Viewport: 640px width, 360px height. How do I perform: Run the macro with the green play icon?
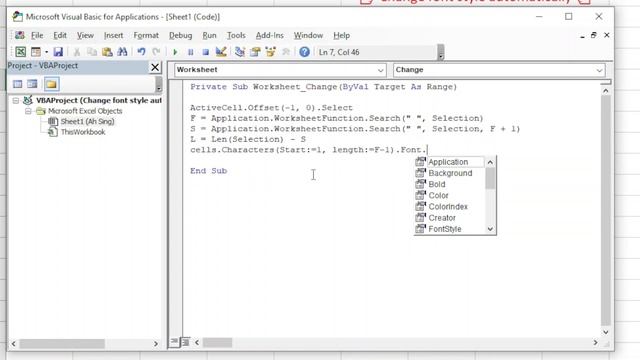(x=175, y=52)
